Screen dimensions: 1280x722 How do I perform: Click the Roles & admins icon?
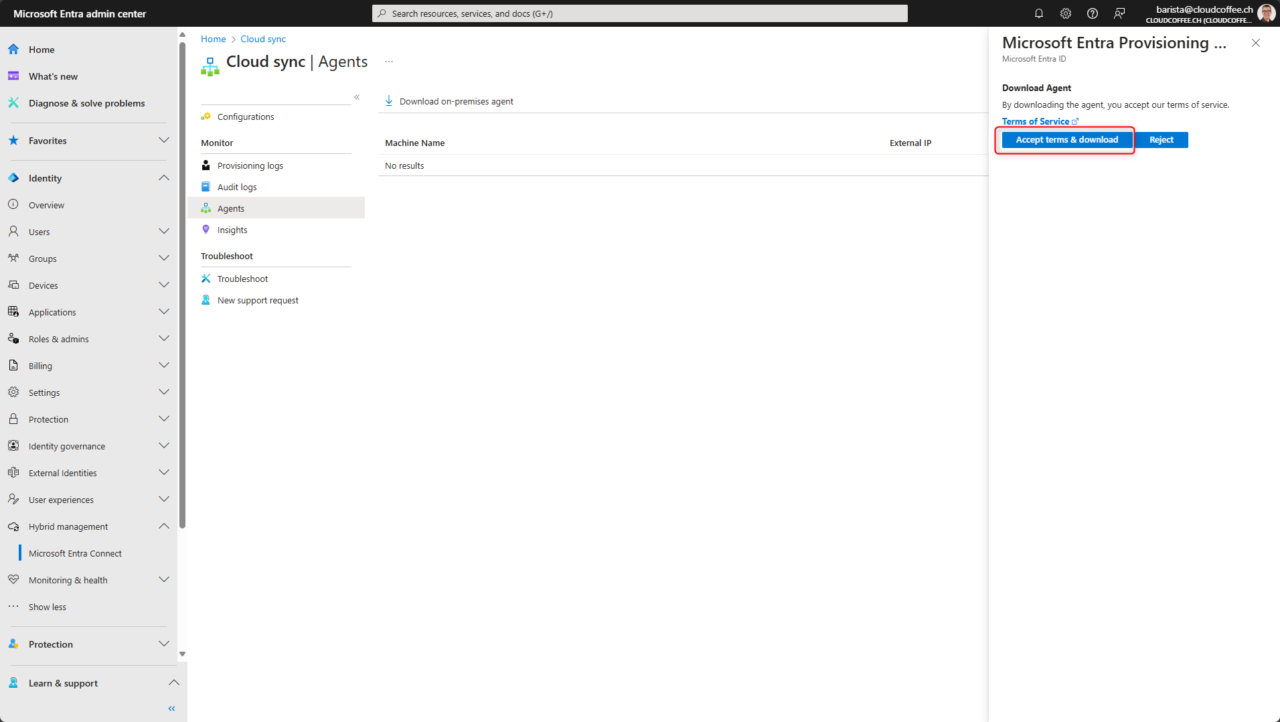tap(13, 339)
